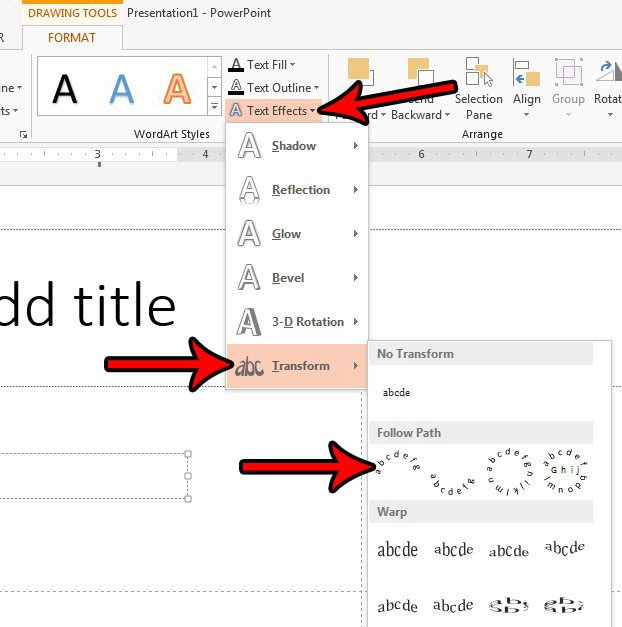Open the Shadow submenu
This screenshot has height=627, width=622.
pos(296,146)
